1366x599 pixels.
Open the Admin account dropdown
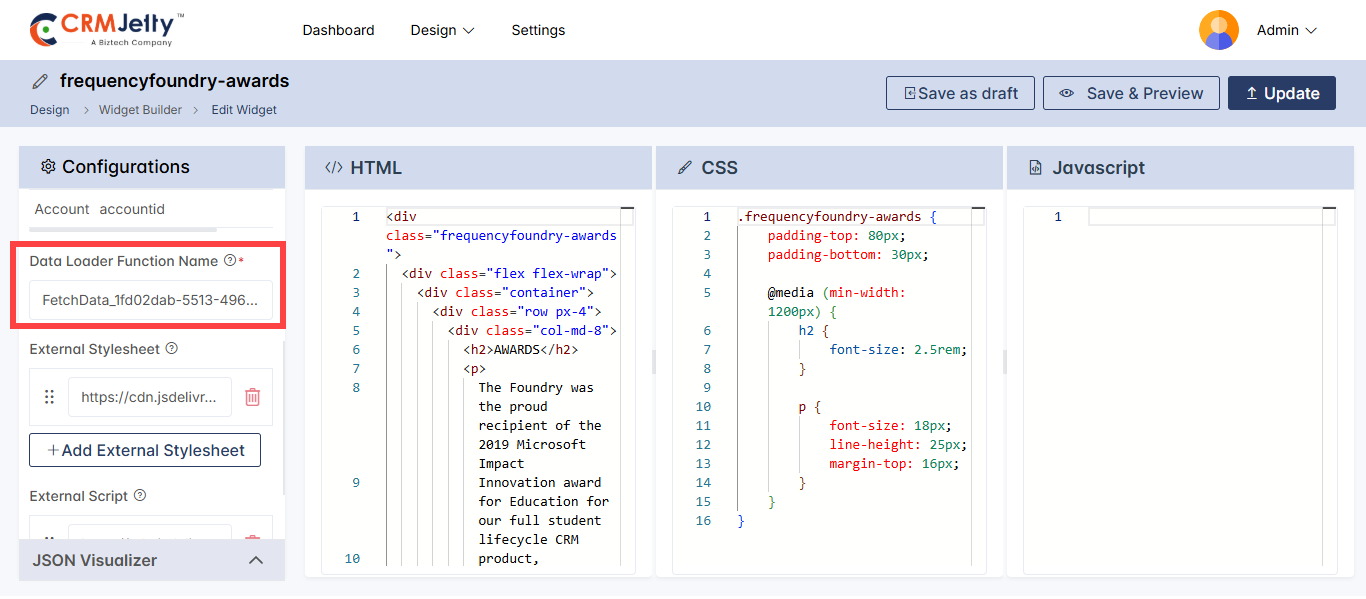pos(1286,30)
